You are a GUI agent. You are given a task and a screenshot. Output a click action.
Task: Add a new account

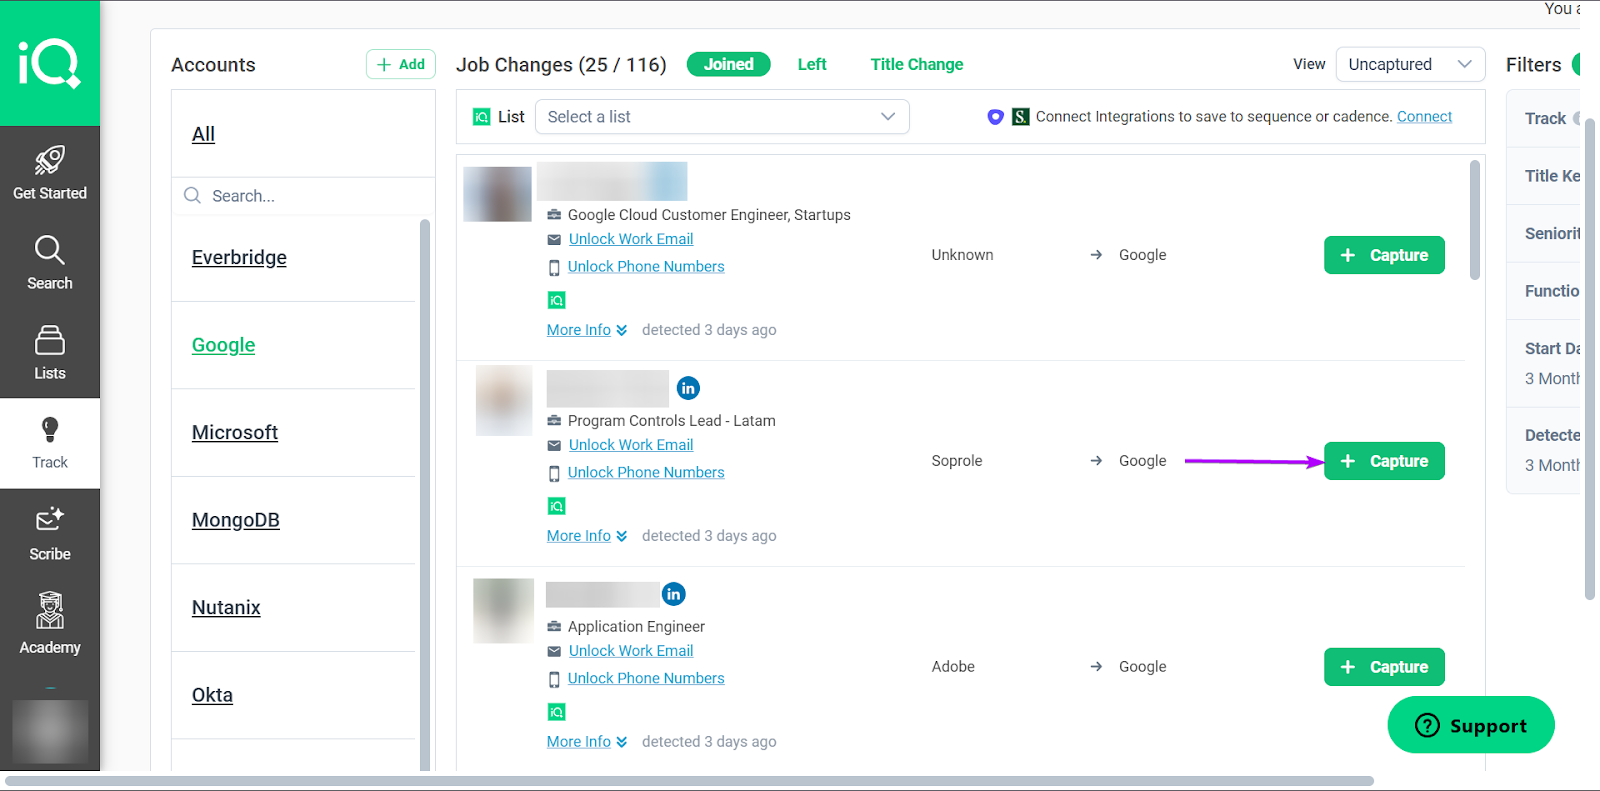click(x=401, y=64)
